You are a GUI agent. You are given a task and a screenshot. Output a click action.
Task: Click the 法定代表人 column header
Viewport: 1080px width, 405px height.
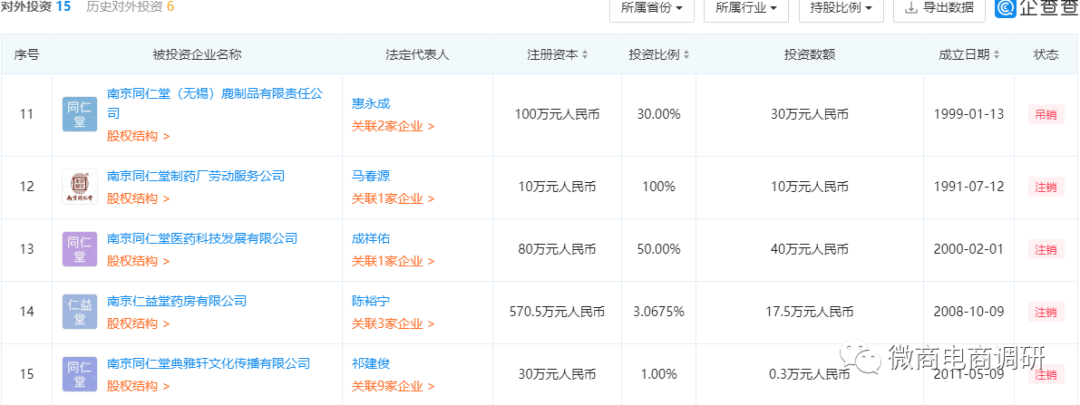pos(417,55)
